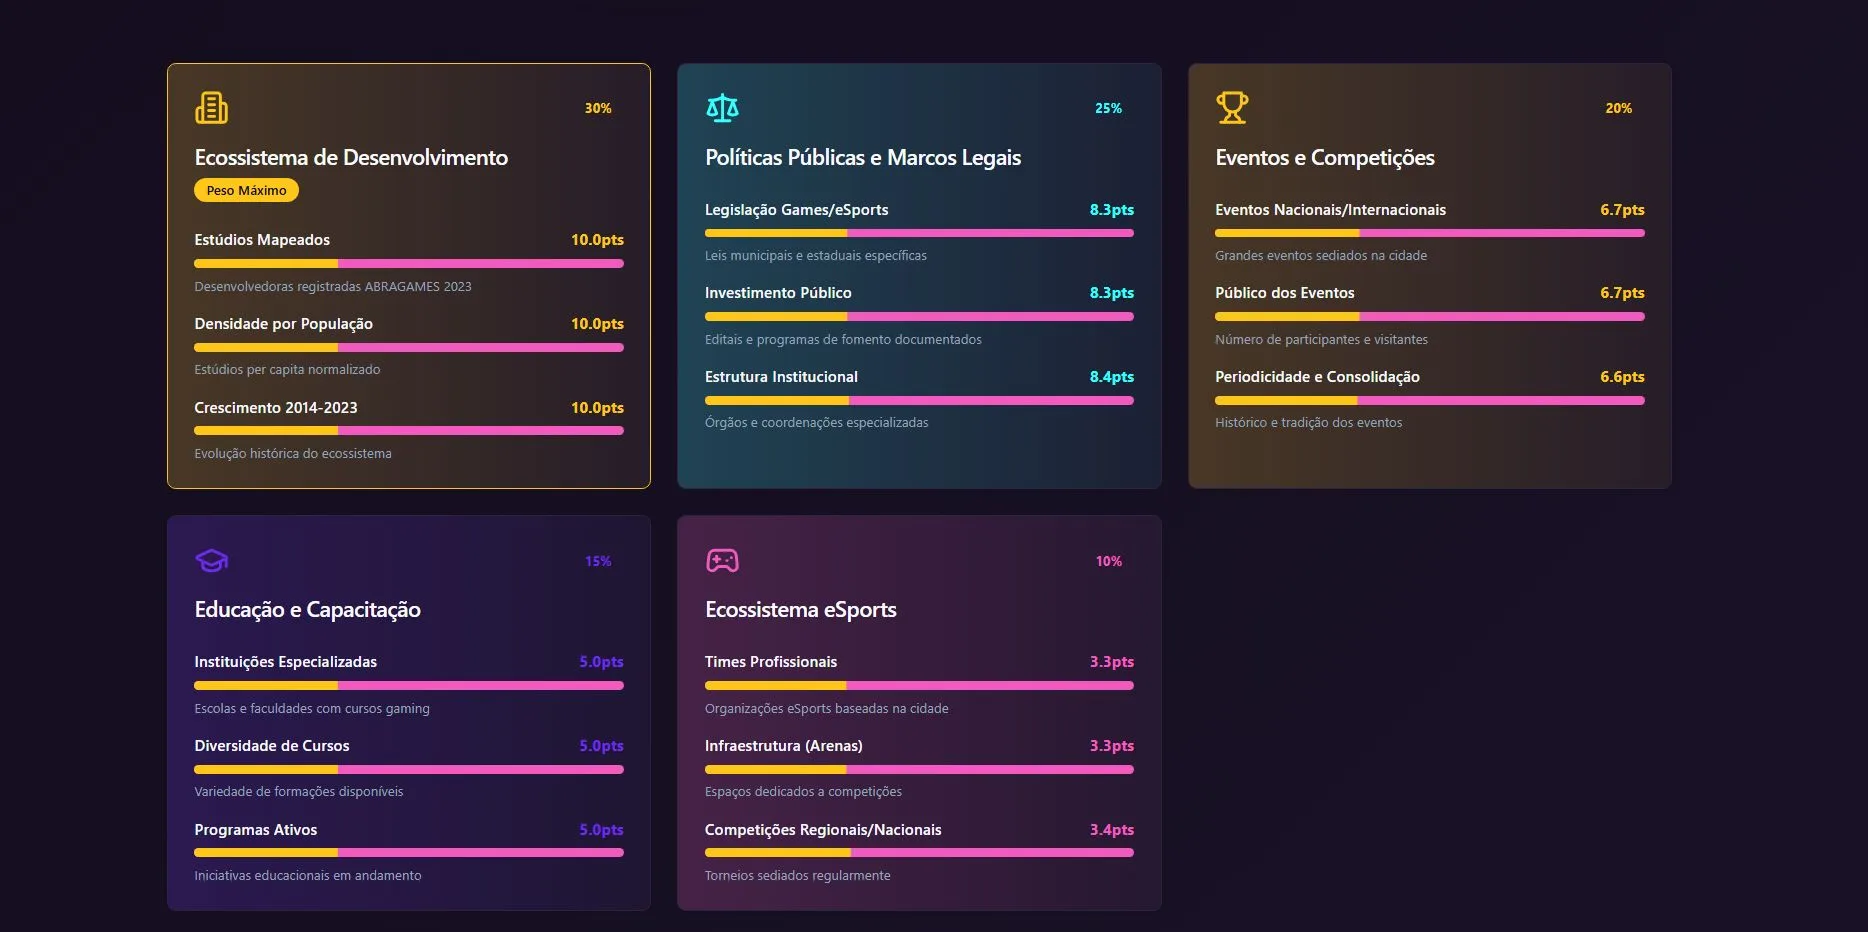1868x932 pixels.
Task: Click the Peso Máximo badge
Action: 246,191
